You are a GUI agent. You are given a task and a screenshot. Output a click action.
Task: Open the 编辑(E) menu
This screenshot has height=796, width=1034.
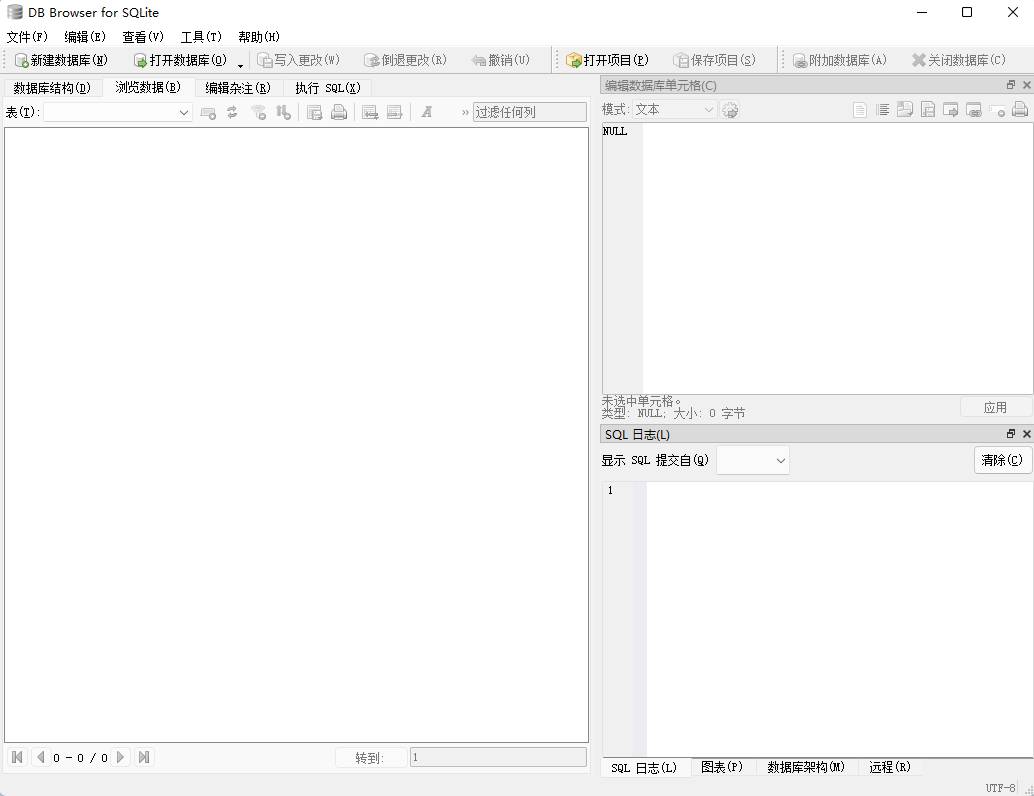(x=85, y=37)
